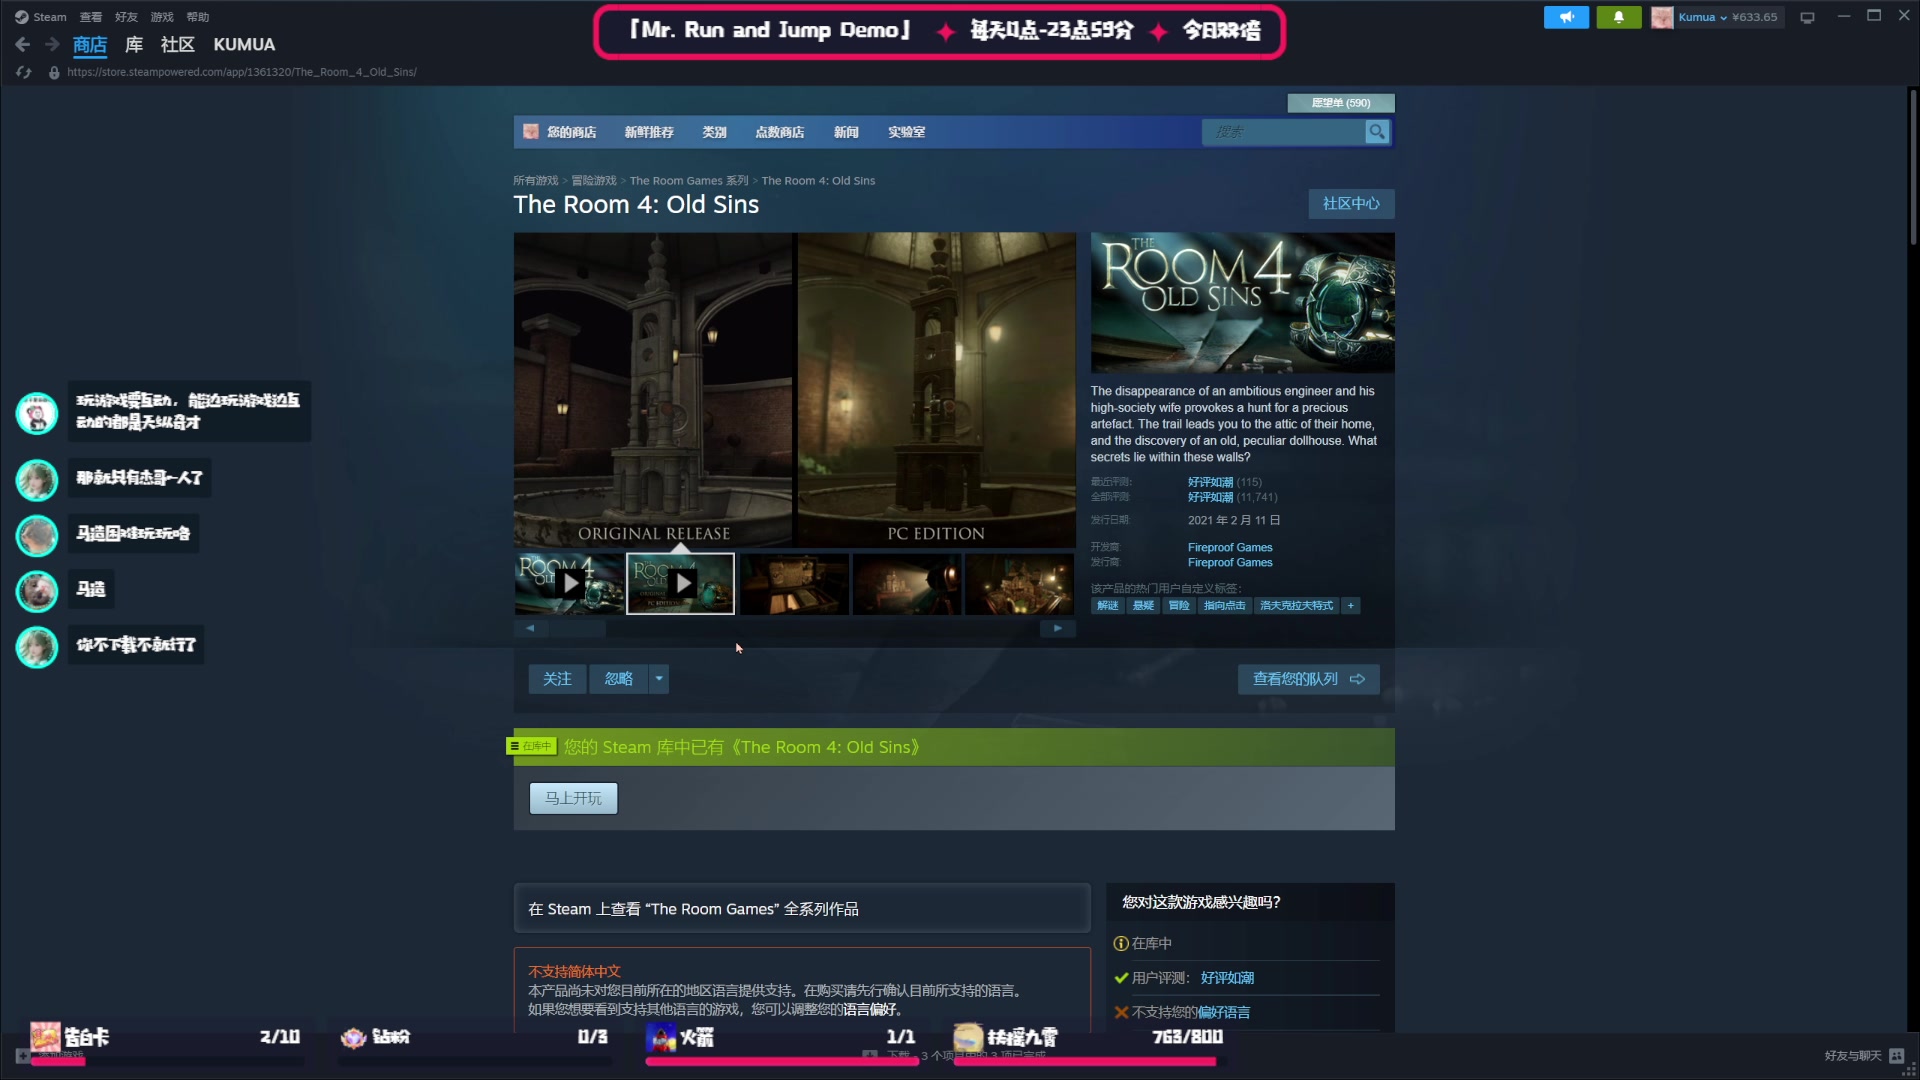Open the 点数商店 page
The height and width of the screenshot is (1080, 1920).
(780, 132)
